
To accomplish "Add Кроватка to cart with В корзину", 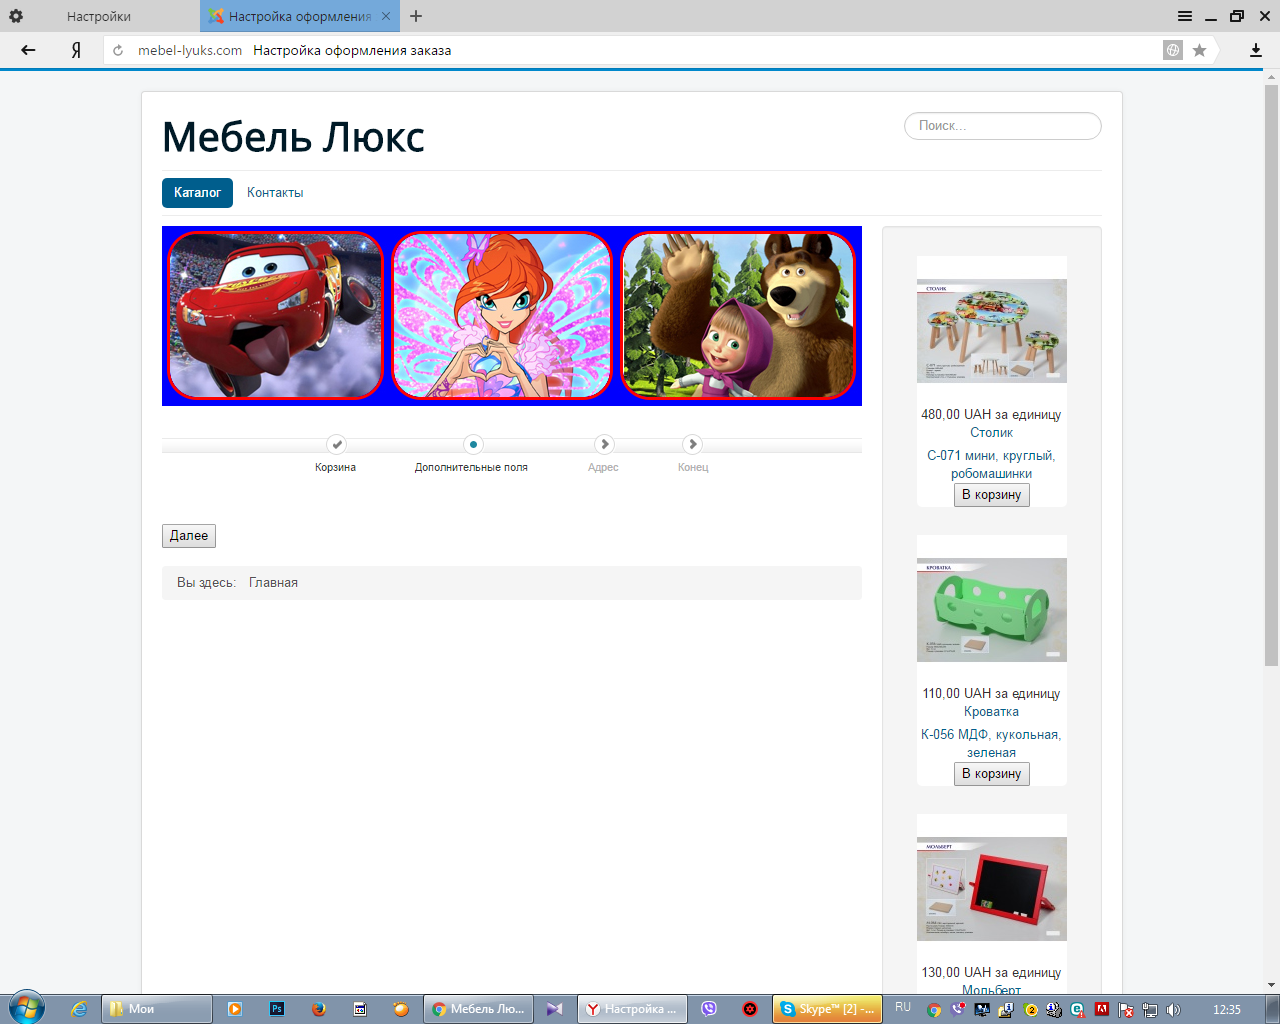I will pyautogui.click(x=992, y=774).
